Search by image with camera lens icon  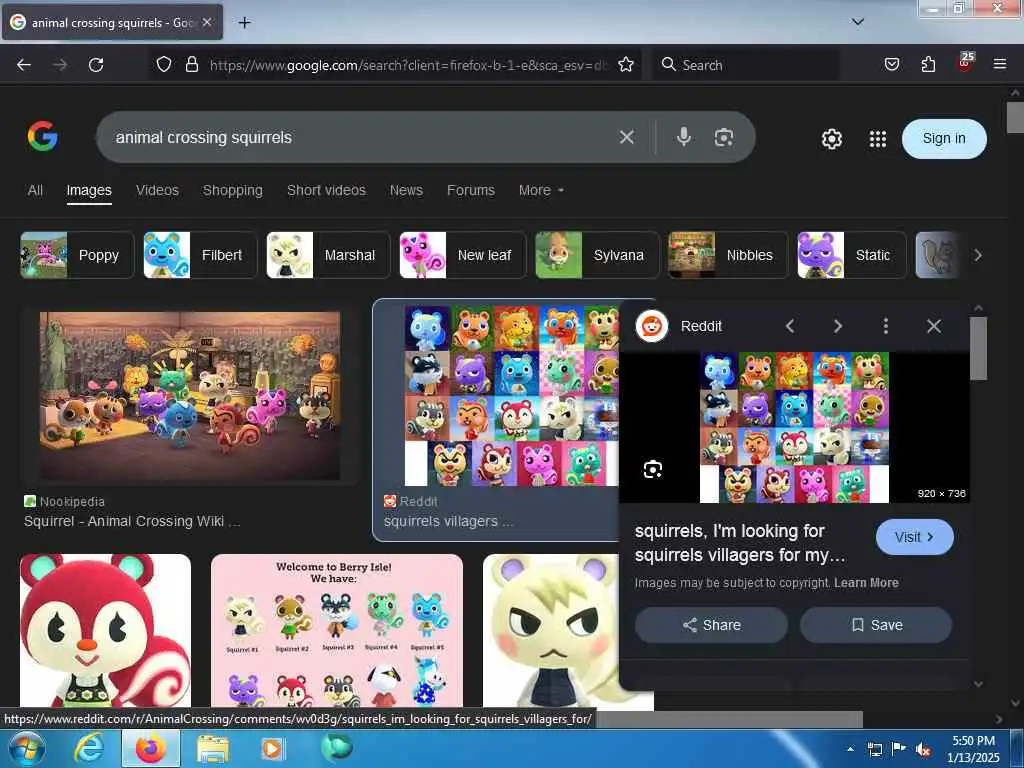tap(724, 137)
